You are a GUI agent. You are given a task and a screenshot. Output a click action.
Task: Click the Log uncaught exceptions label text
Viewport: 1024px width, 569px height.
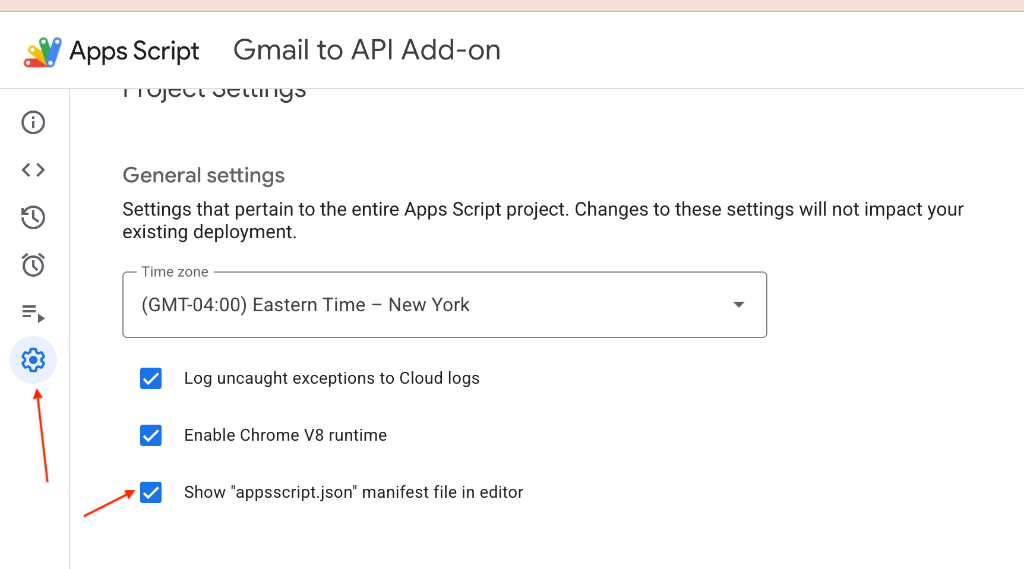(x=332, y=378)
